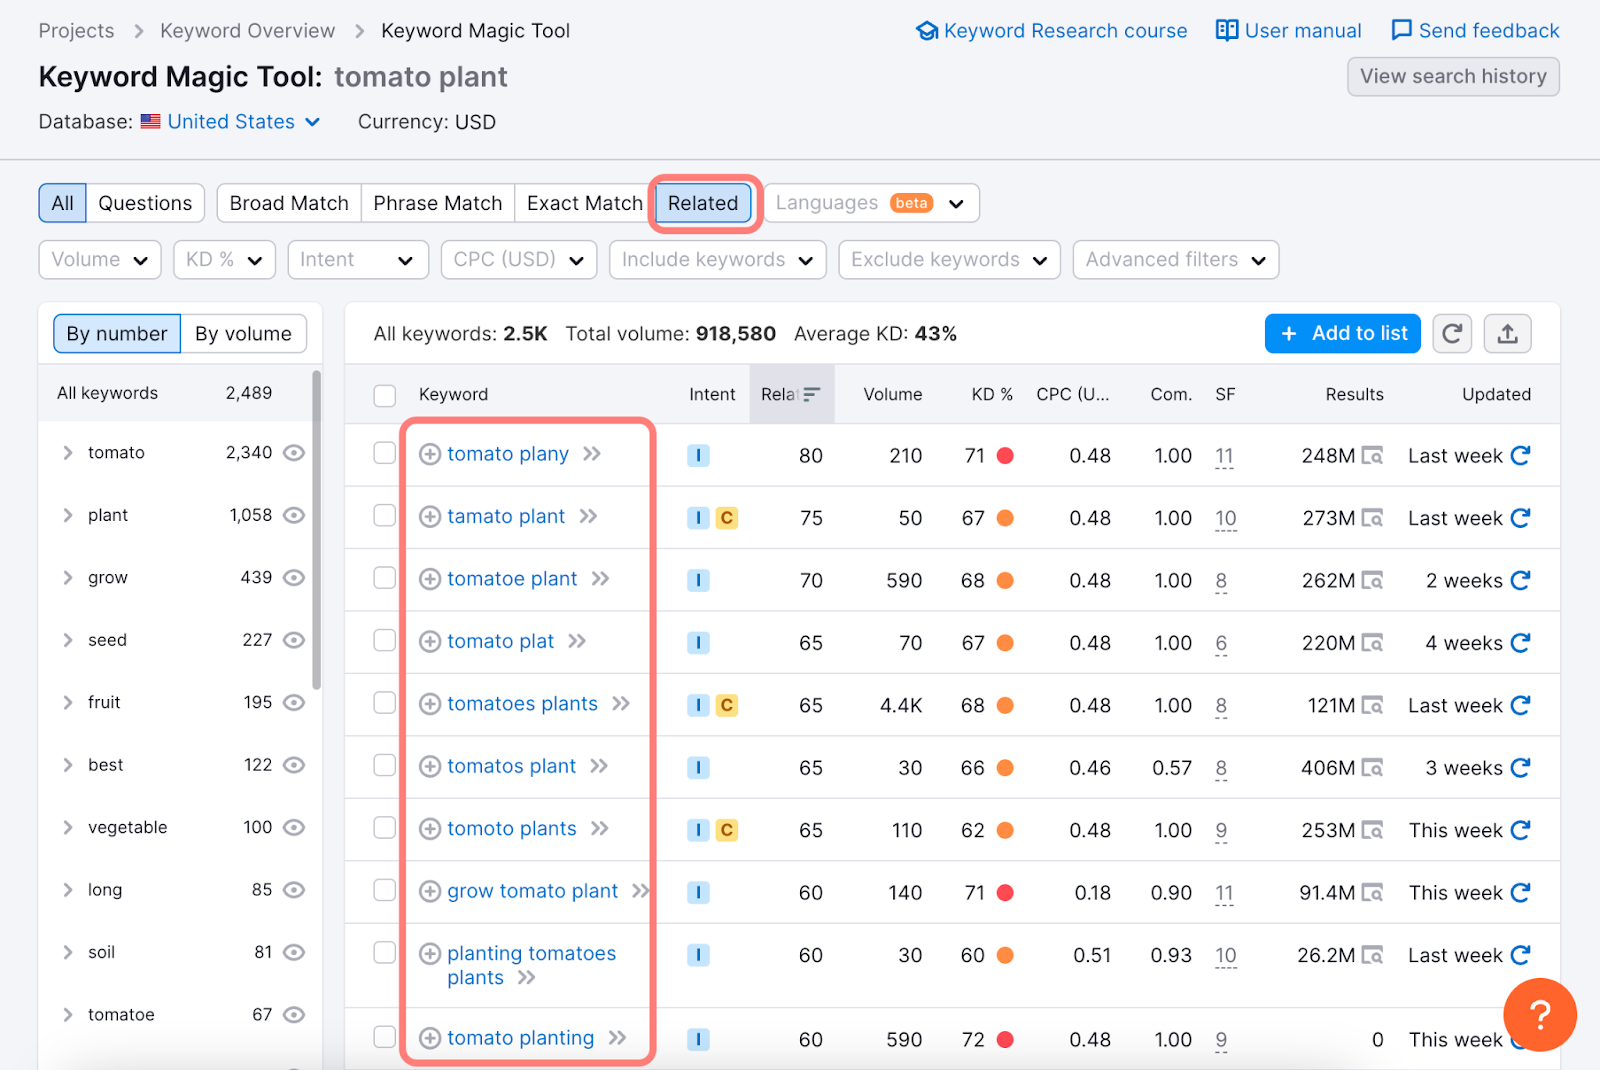Click the double arrow next to tomatoes plants
This screenshot has height=1070, width=1600.
621,703
